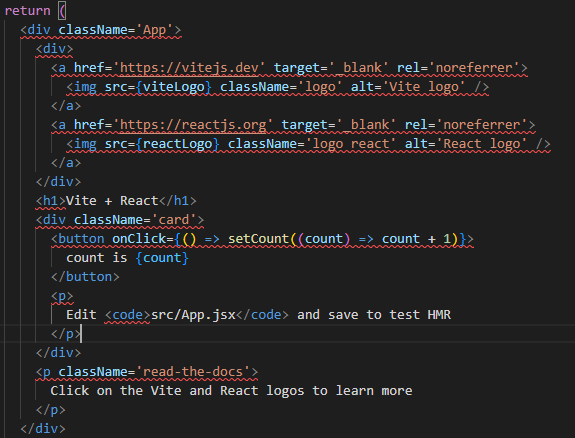This screenshot has width=575, height=438.
Task: Click 'Click on the Vite and React logos' line
Action: pyautogui.click(x=231, y=391)
